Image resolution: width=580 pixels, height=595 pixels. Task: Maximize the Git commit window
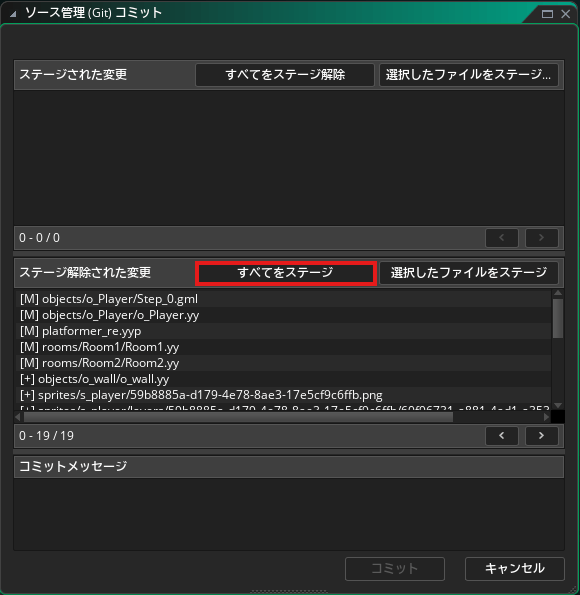(x=547, y=14)
